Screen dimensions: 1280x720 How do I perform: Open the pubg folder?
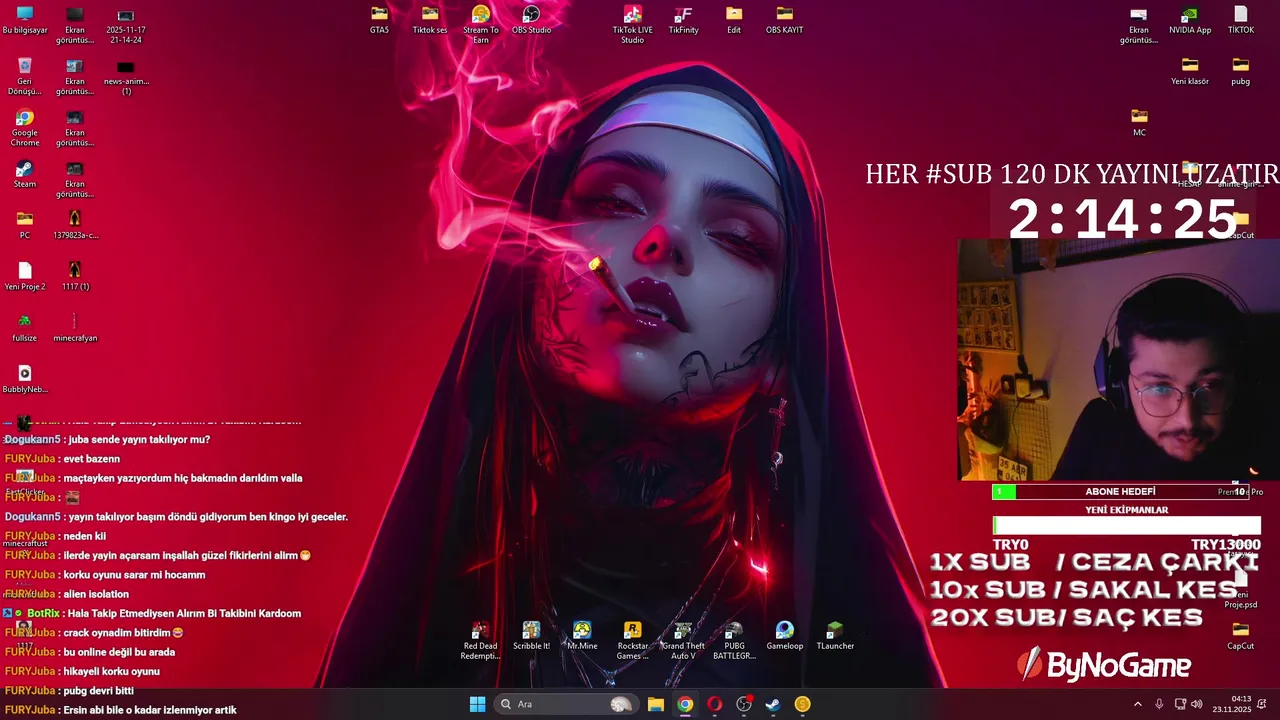click(1241, 71)
